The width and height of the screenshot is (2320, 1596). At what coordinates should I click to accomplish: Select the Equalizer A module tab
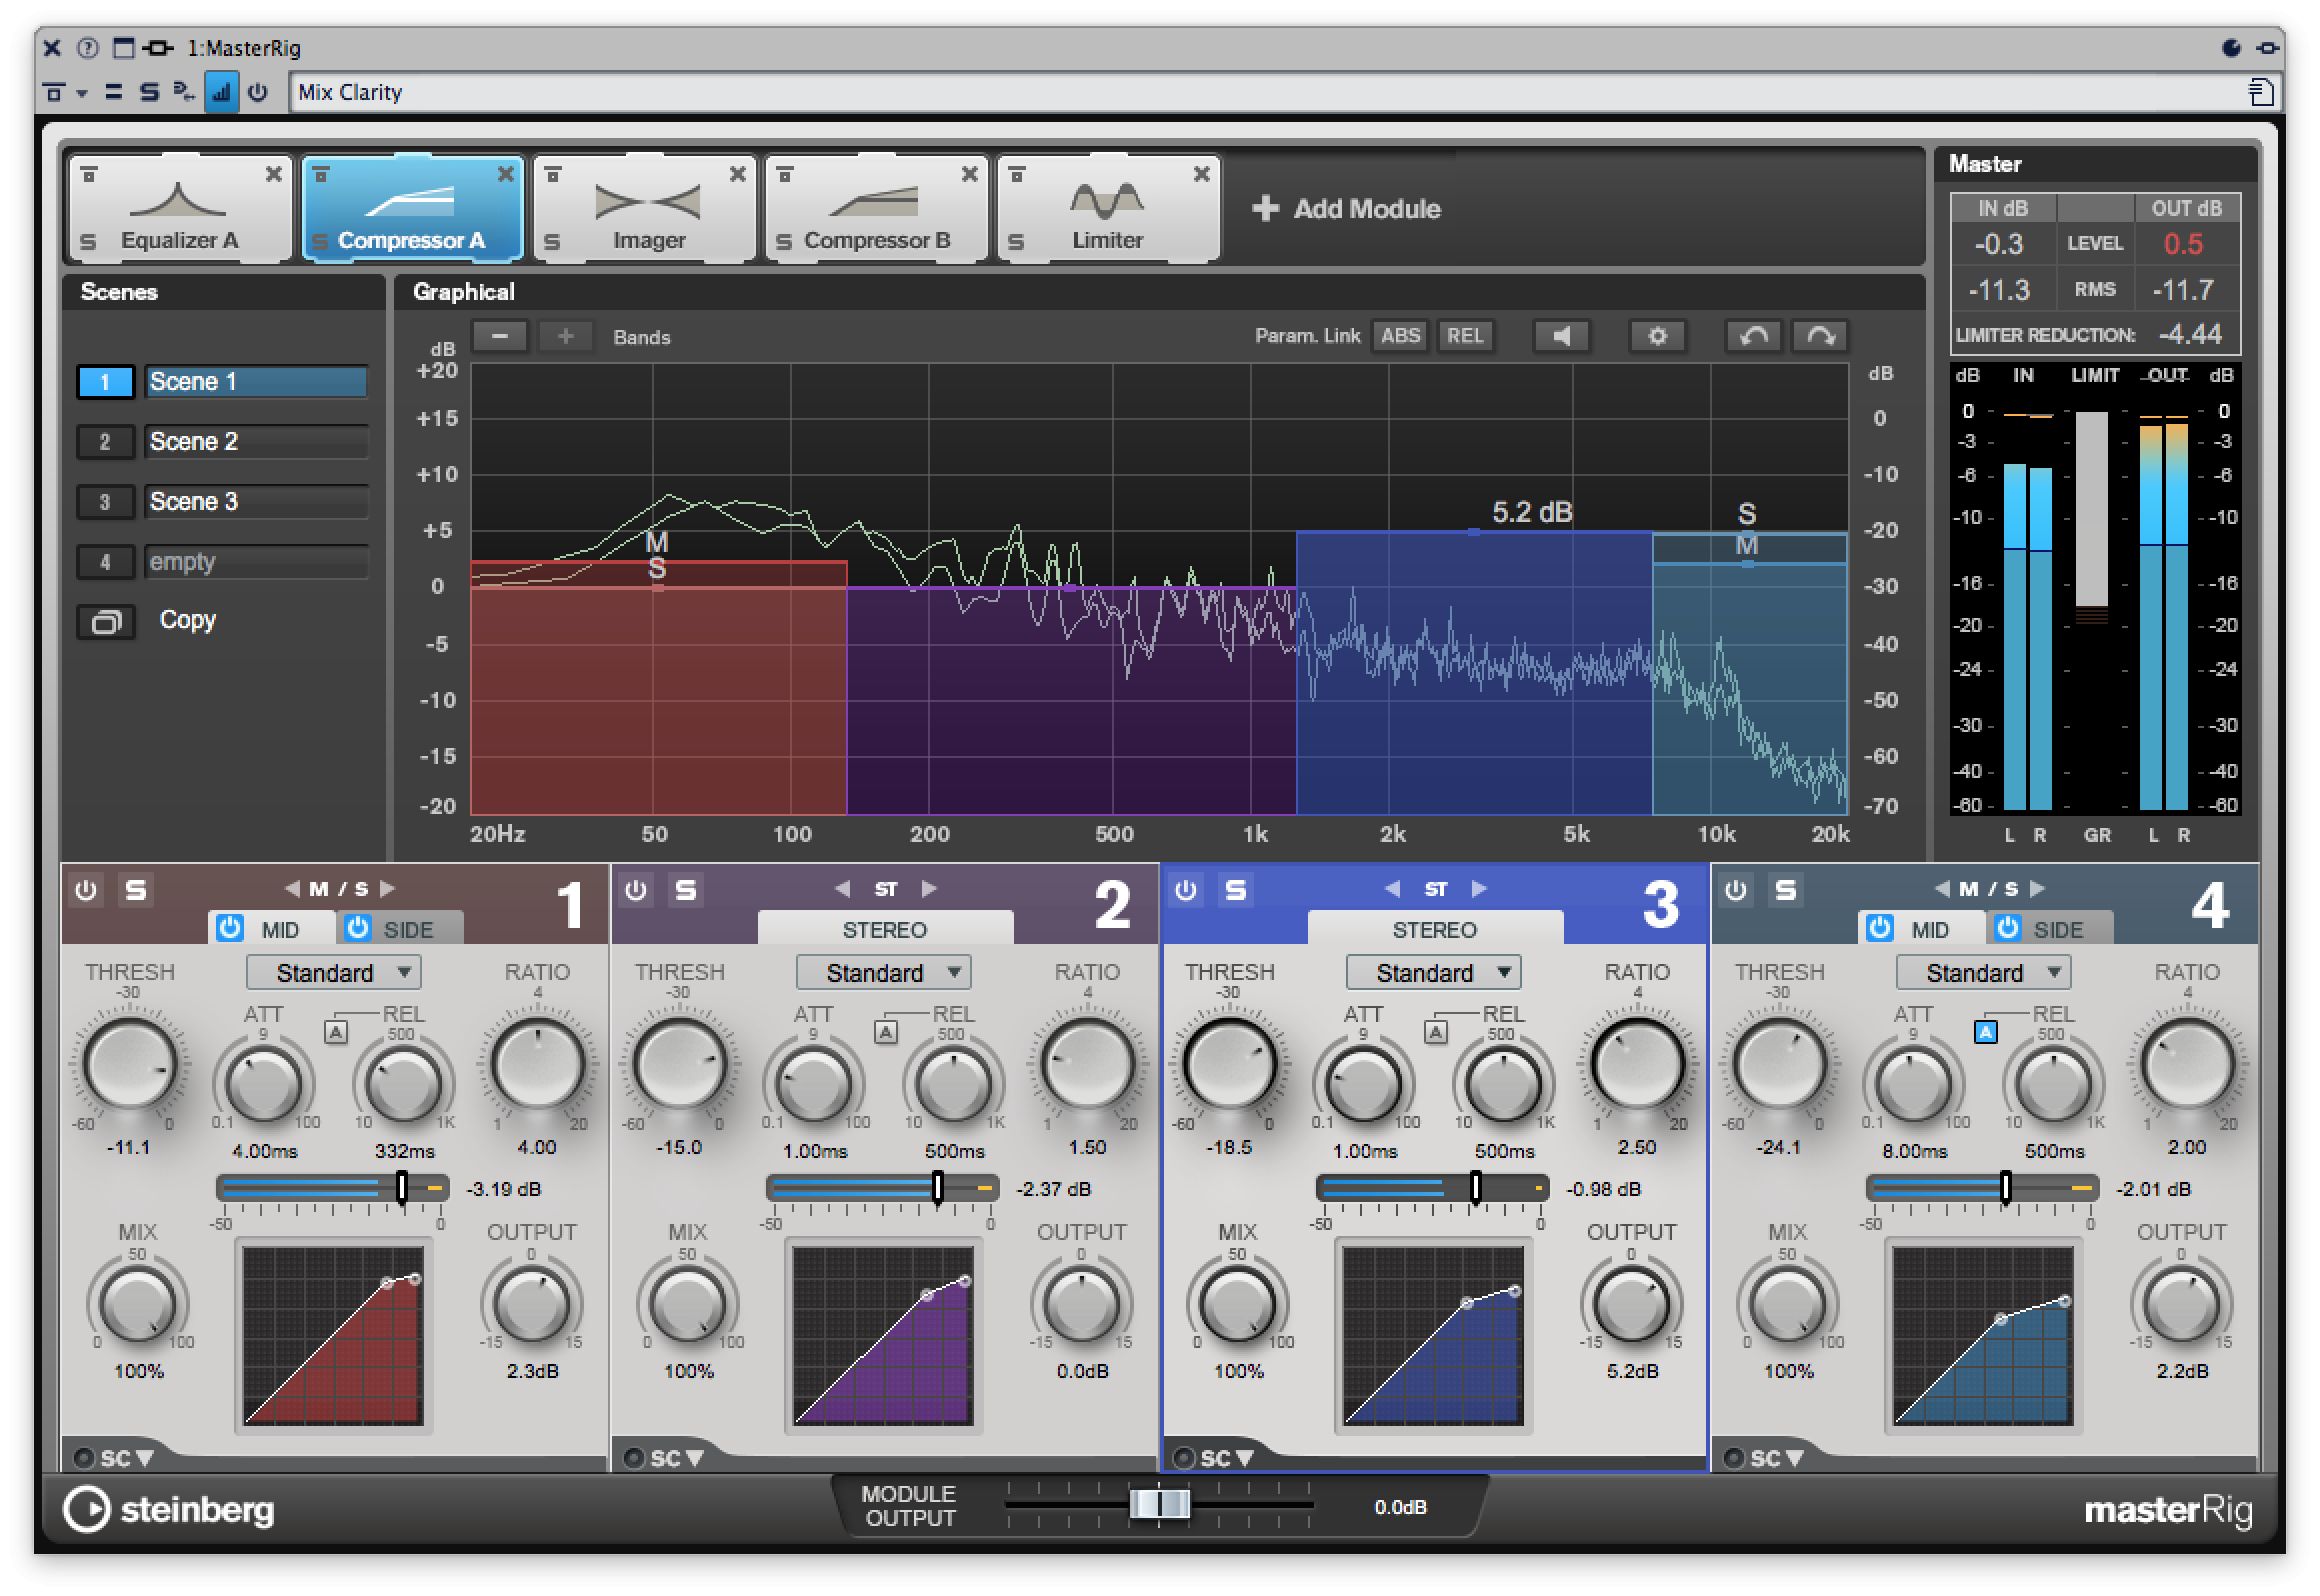pos(180,208)
